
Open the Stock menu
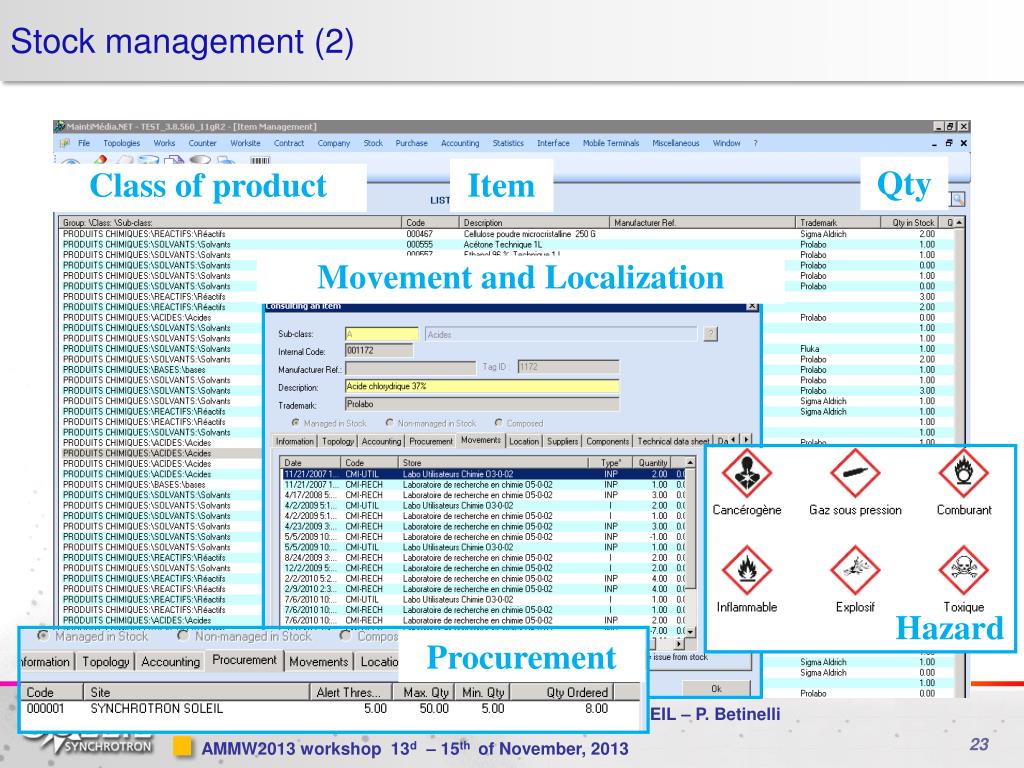click(x=373, y=143)
